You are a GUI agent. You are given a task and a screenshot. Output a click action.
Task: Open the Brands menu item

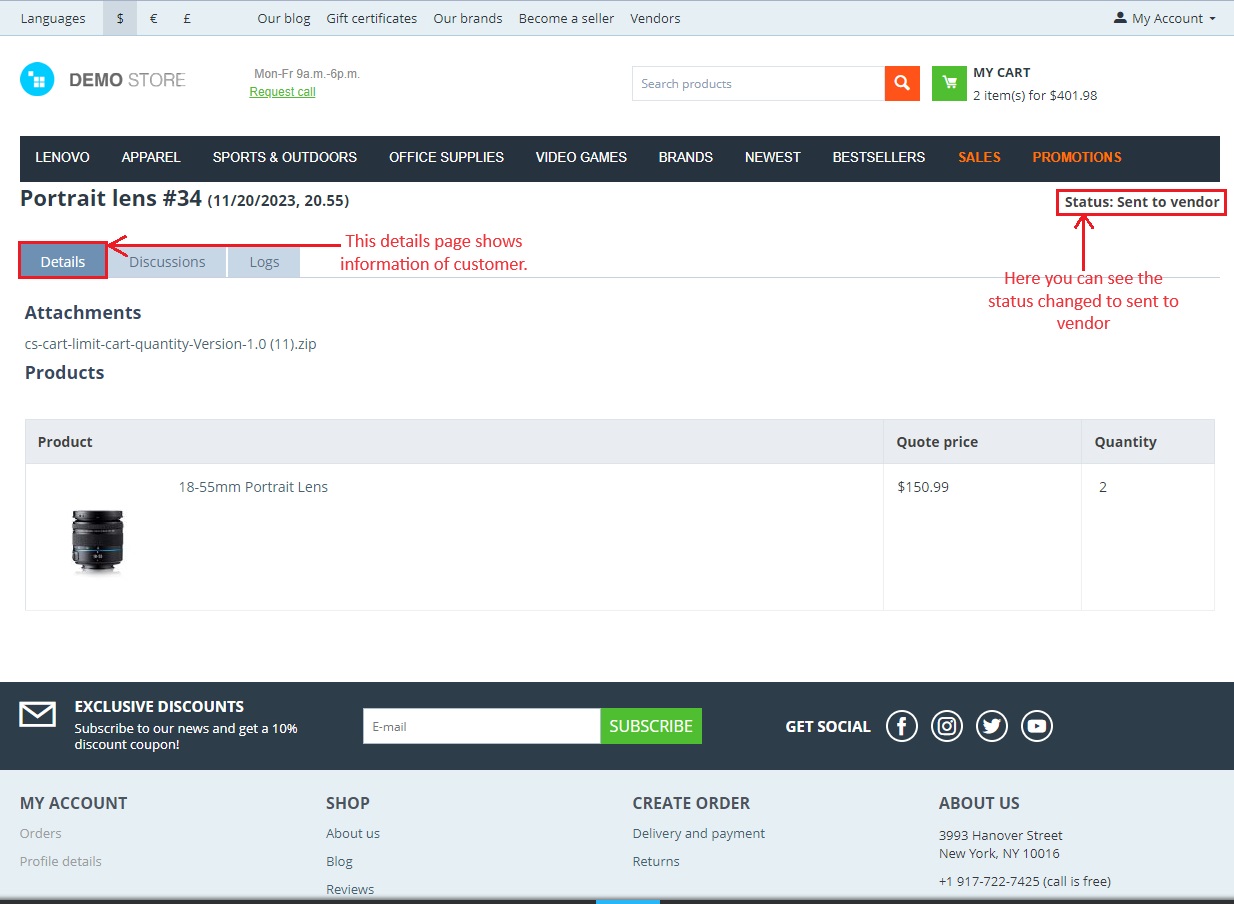coord(686,157)
